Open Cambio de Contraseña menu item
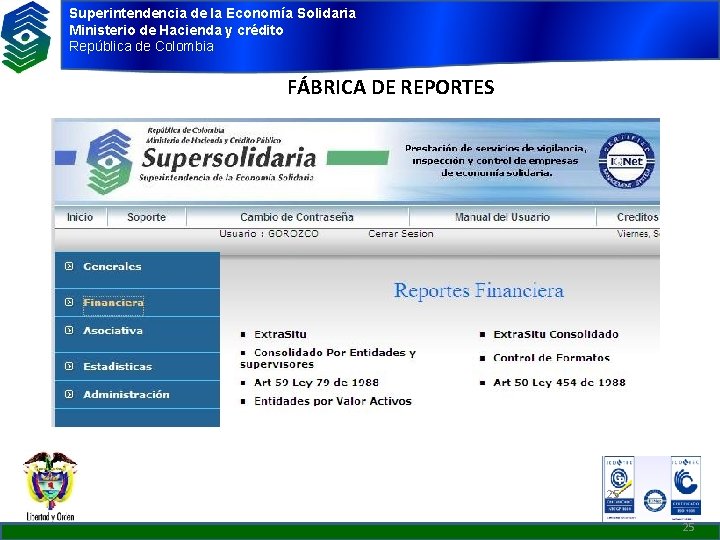This screenshot has height=540, width=720. [297, 217]
